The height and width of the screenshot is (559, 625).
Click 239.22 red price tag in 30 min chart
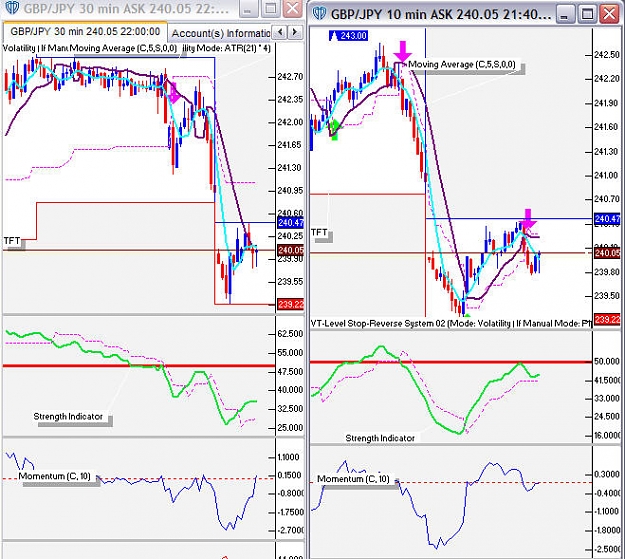point(291,305)
